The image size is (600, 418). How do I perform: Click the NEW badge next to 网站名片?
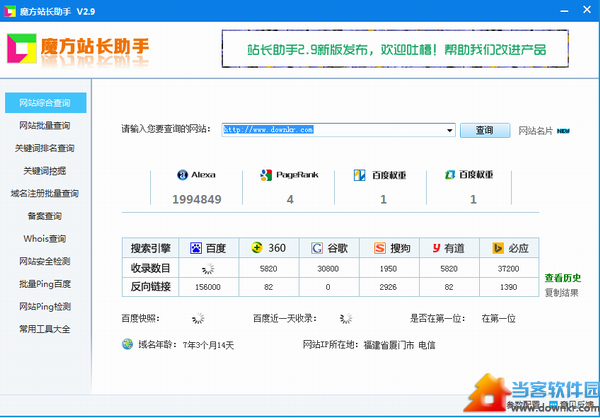tap(563, 131)
